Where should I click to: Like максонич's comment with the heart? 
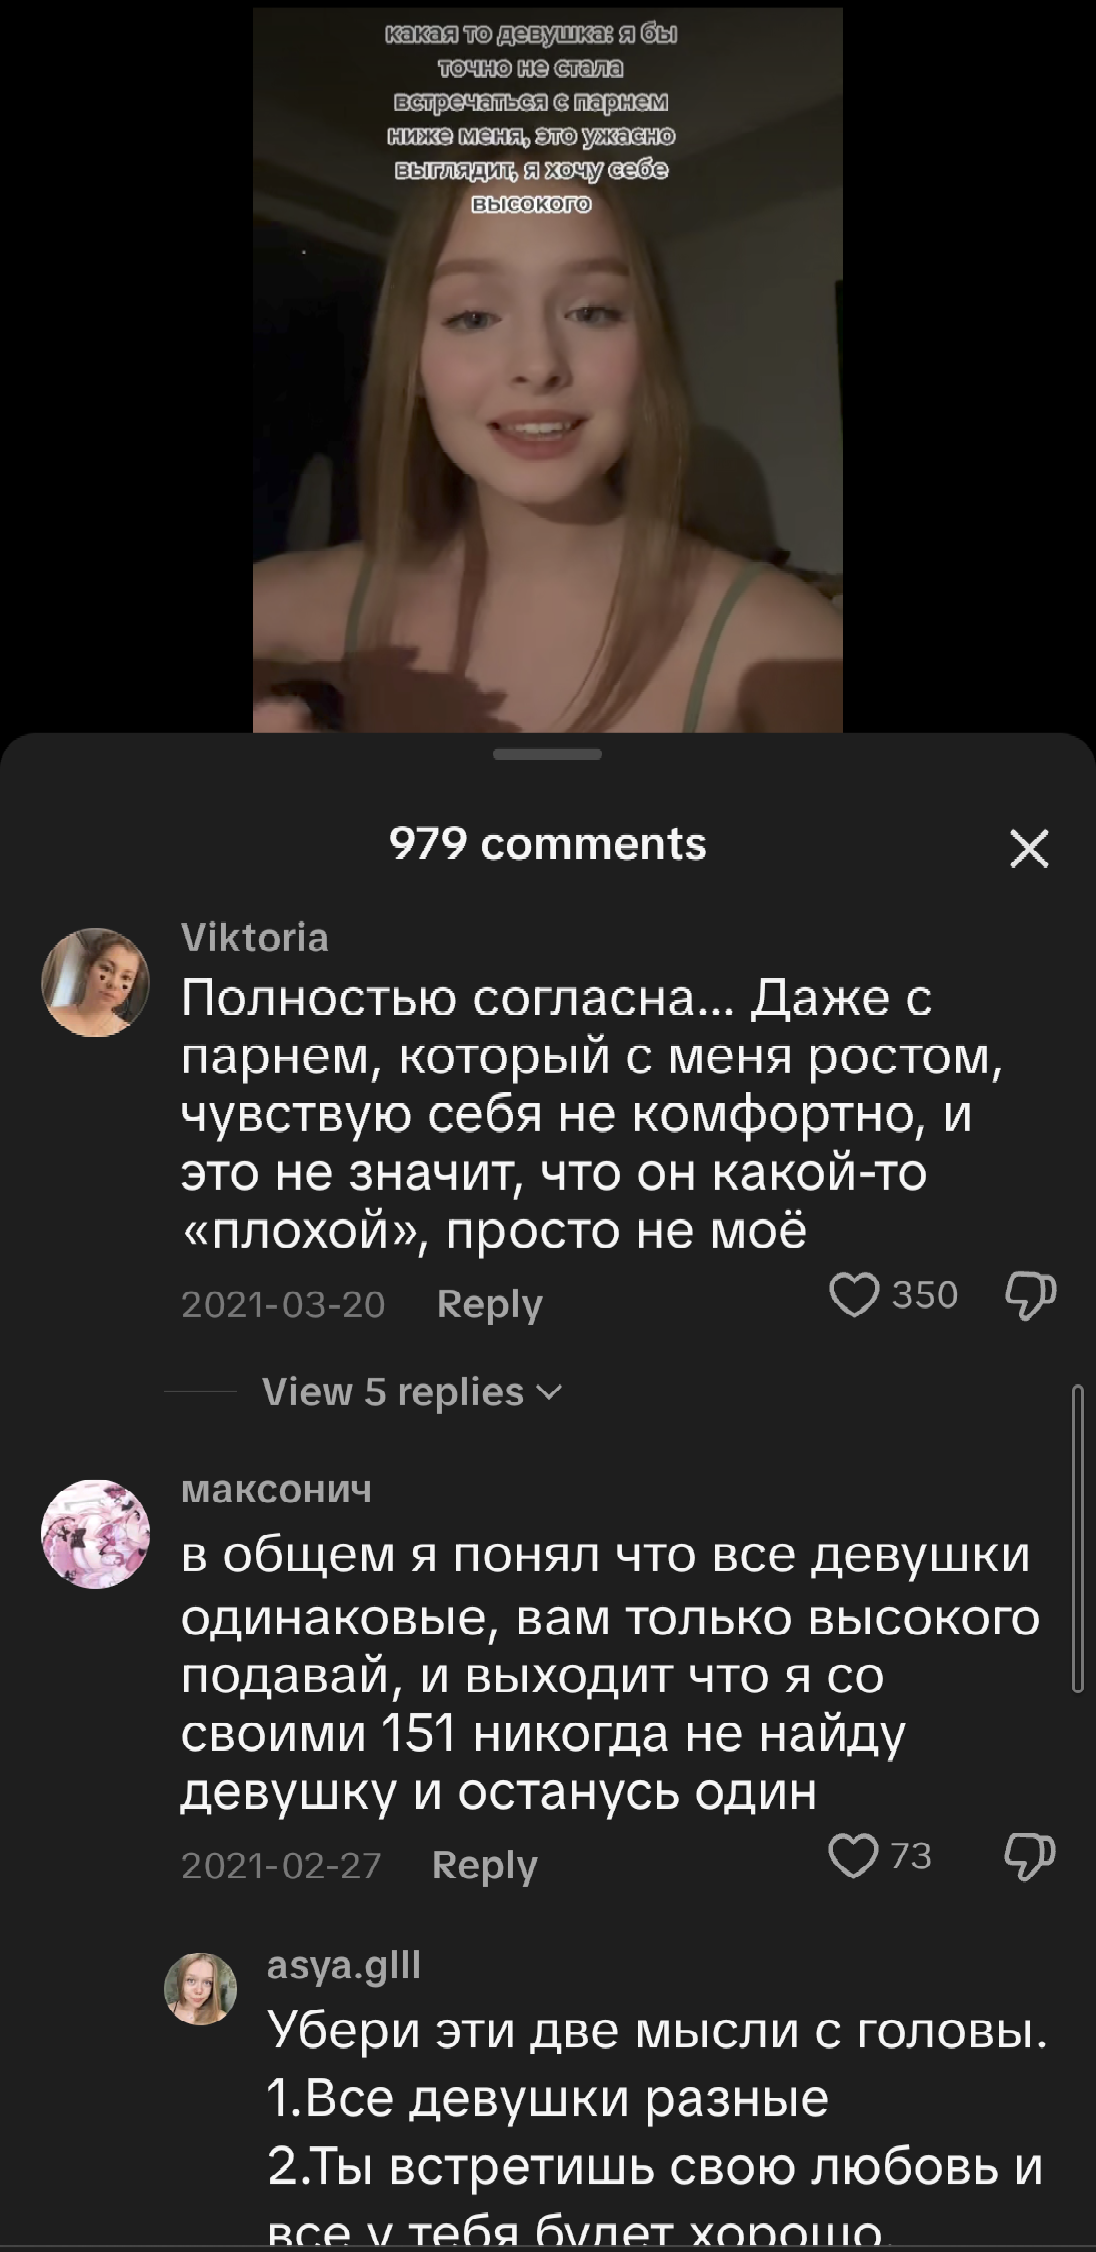854,1856
